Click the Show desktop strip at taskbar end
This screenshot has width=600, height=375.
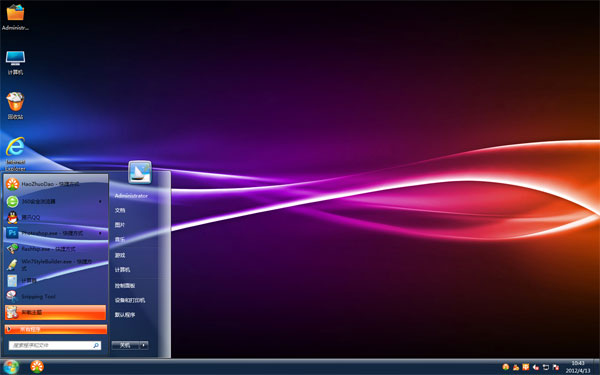[597, 367]
